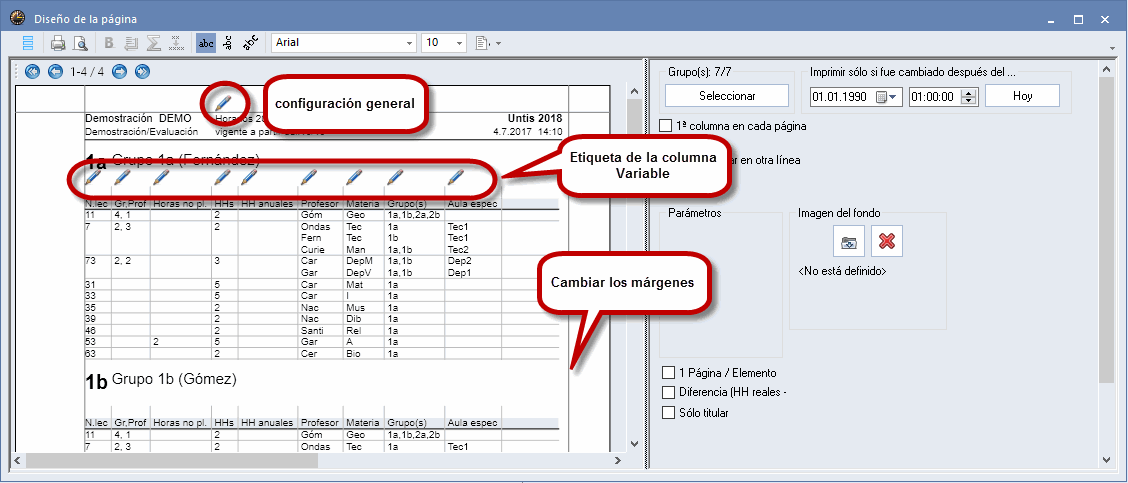Click the 'Santi' professor cell
This screenshot has height=483, width=1128.
(x=313, y=330)
